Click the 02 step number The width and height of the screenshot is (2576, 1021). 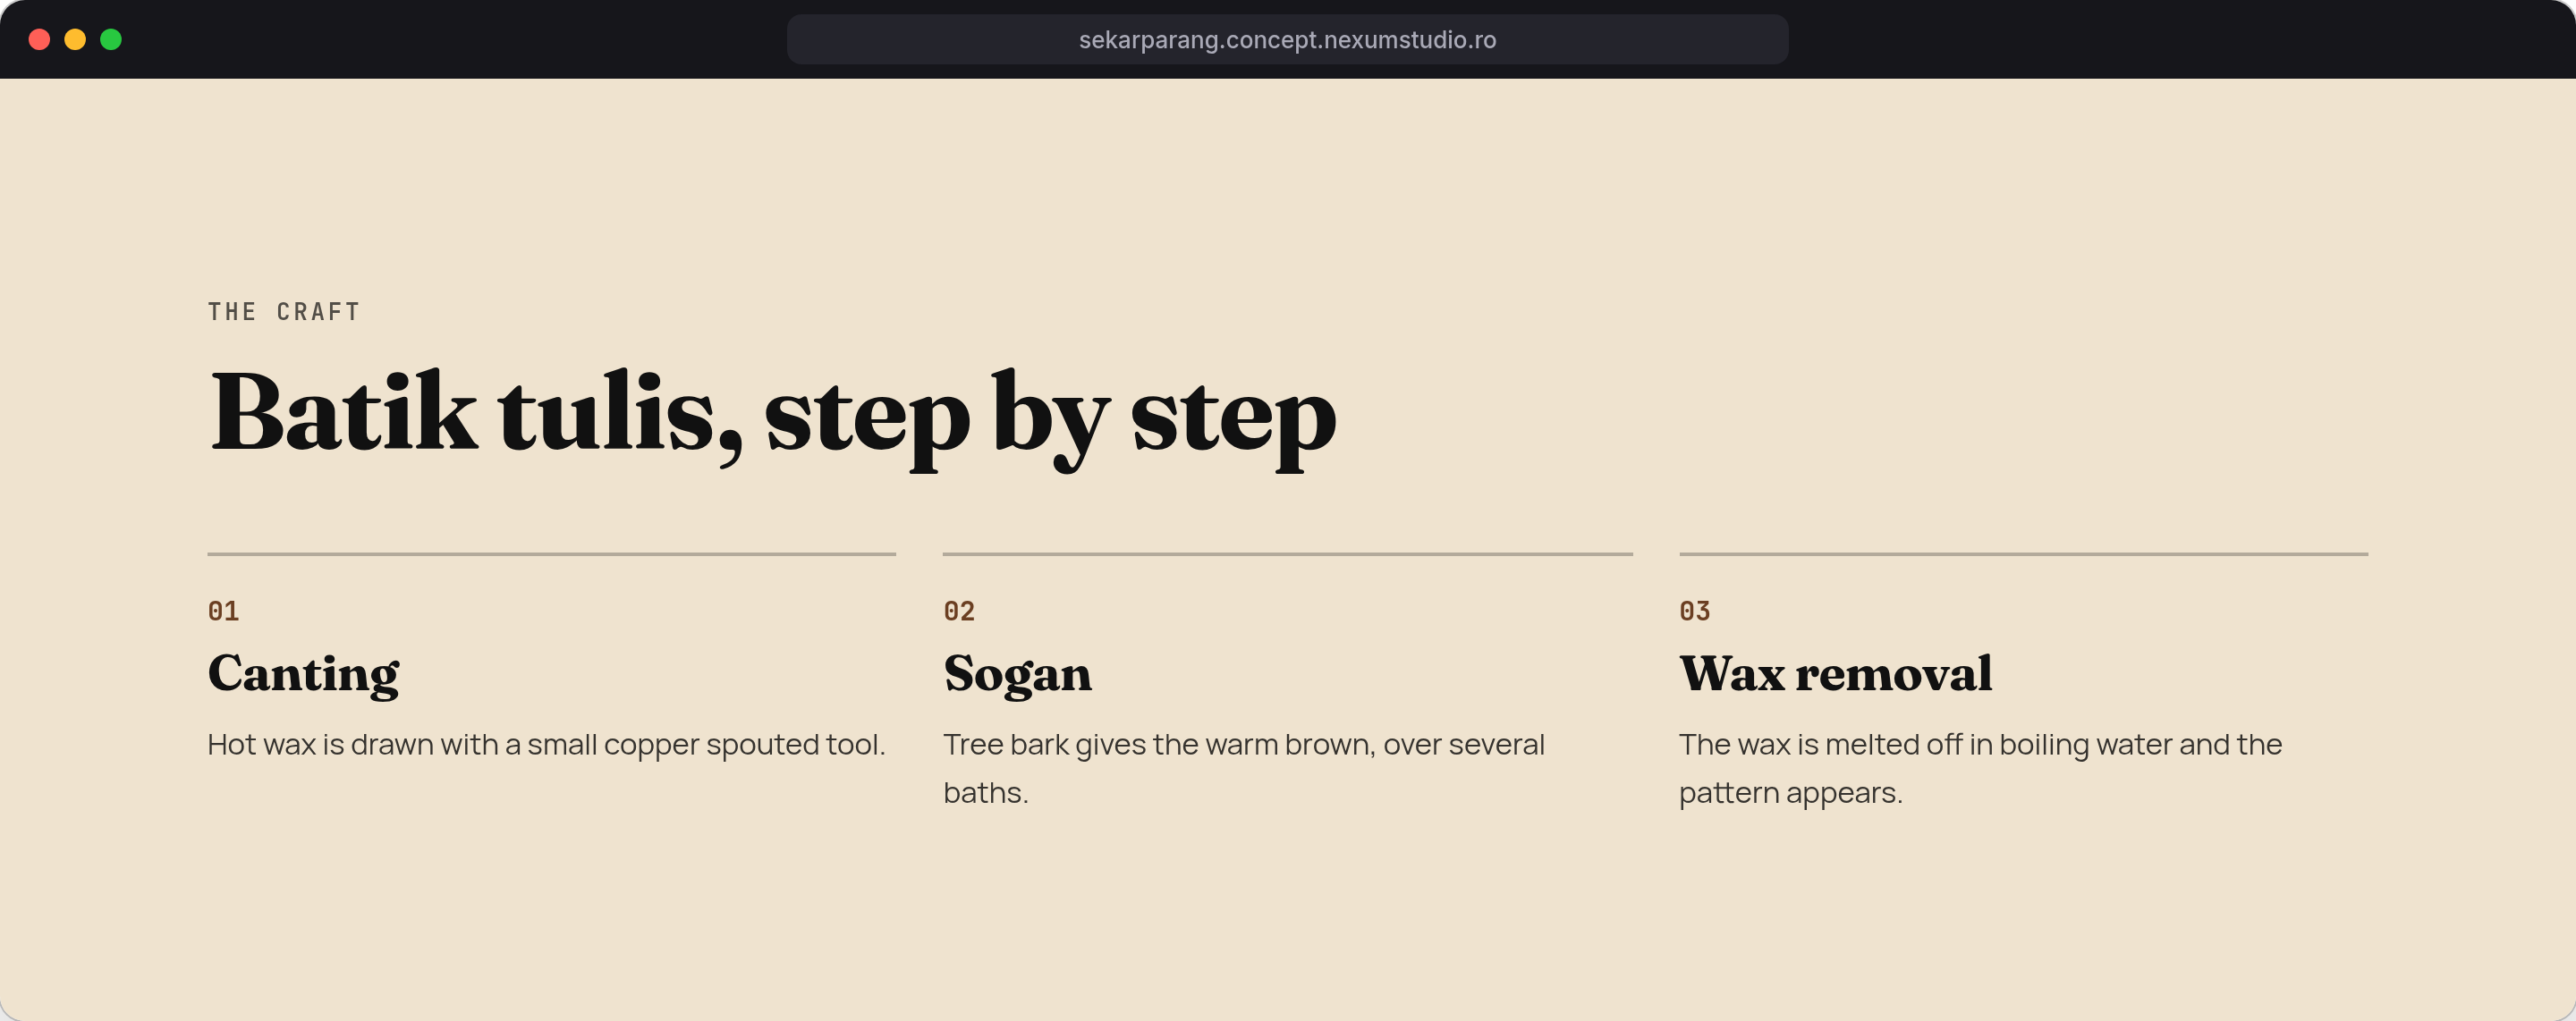[959, 611]
